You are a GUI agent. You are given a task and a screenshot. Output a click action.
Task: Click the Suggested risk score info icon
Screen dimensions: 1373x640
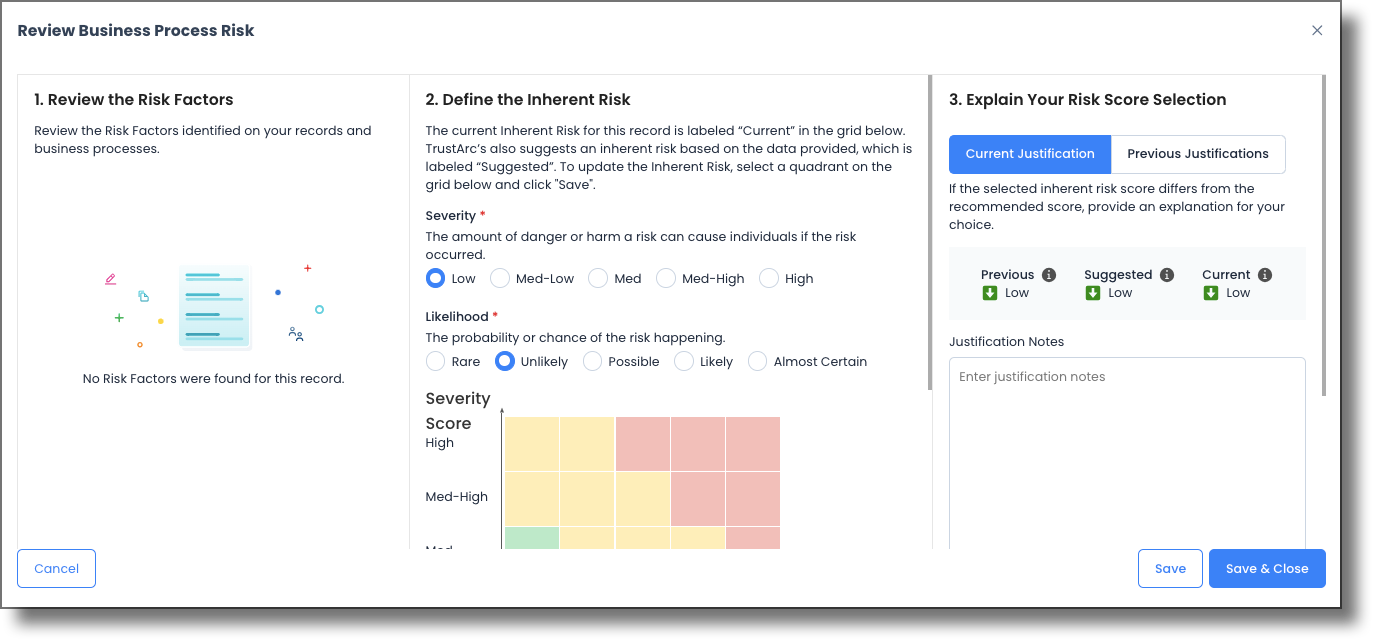click(1167, 275)
